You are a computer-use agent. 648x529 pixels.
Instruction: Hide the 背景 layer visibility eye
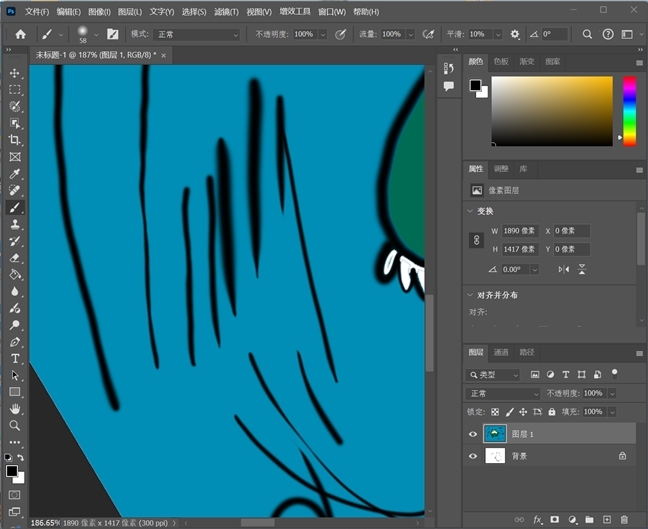tap(473, 456)
